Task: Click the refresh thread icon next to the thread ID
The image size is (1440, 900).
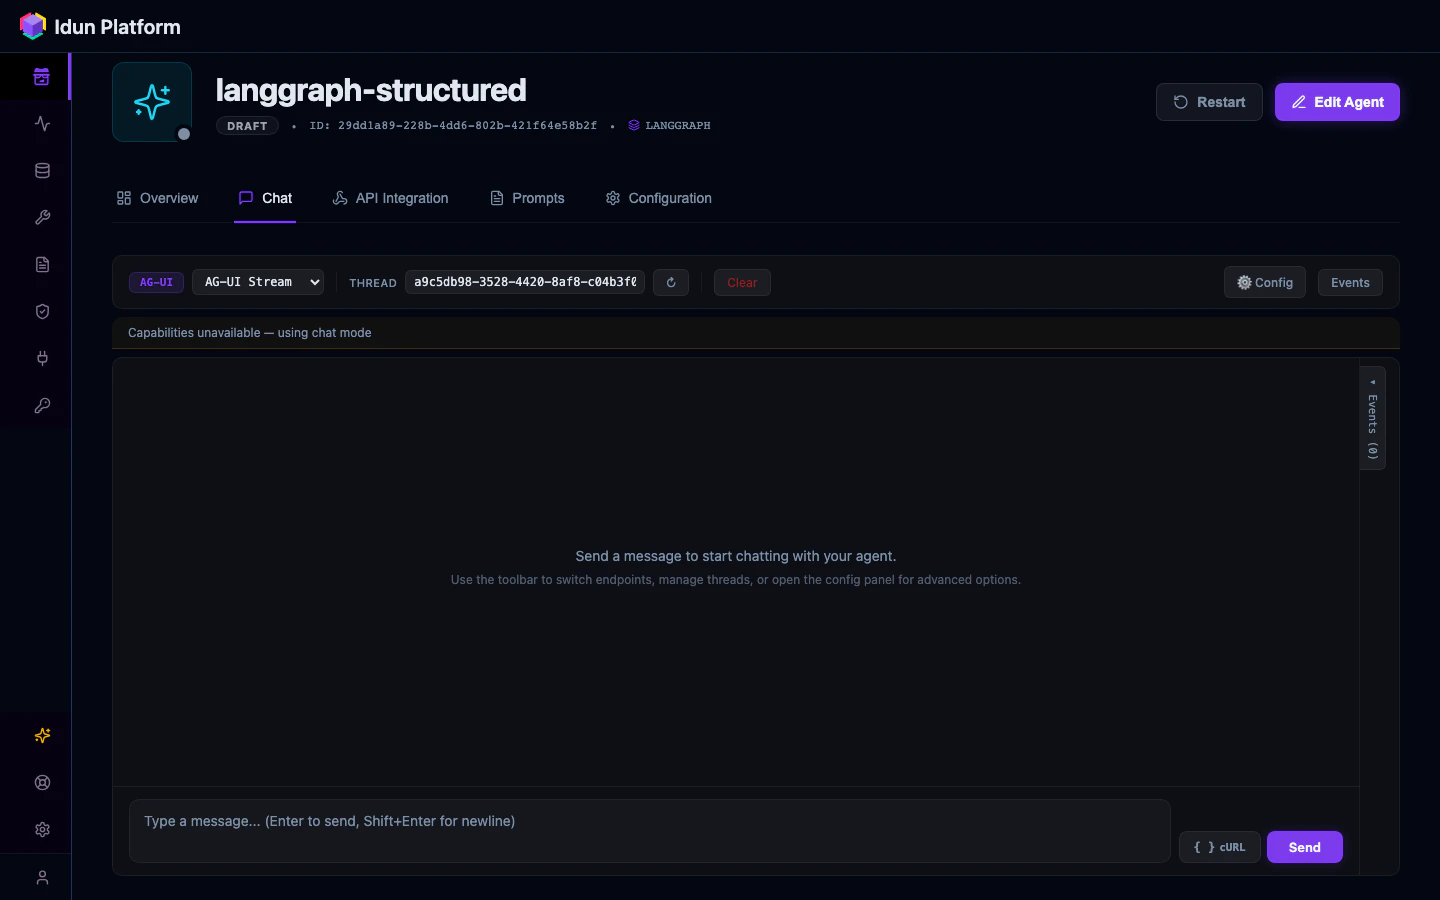Action: 670,282
